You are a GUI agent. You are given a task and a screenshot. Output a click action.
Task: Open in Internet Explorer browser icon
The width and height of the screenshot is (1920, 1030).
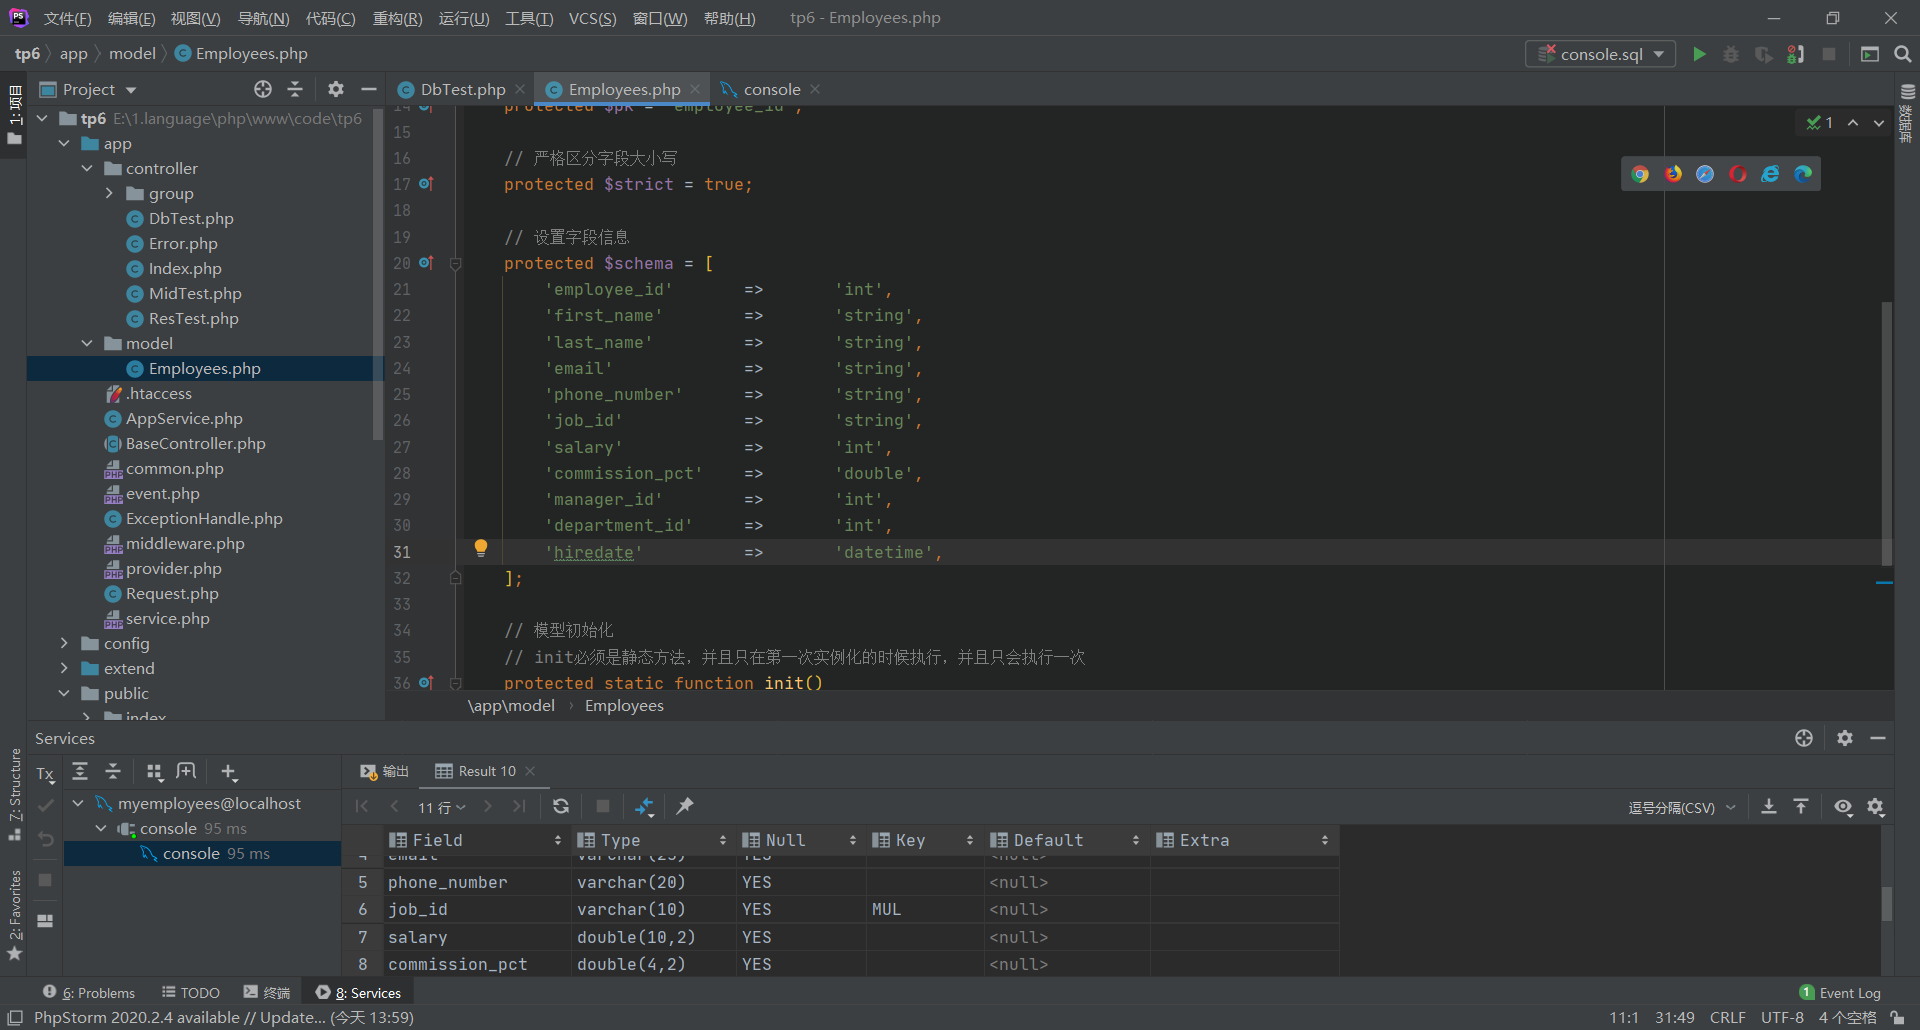(1770, 174)
